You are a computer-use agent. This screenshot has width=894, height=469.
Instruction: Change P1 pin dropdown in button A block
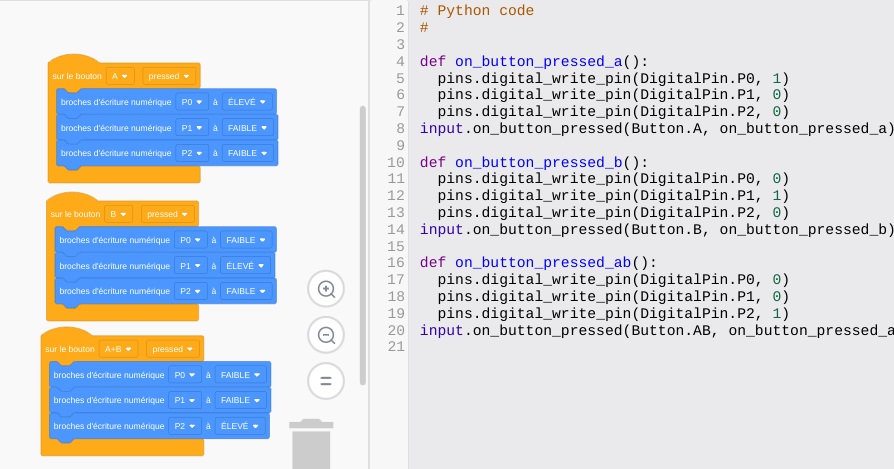click(x=192, y=128)
